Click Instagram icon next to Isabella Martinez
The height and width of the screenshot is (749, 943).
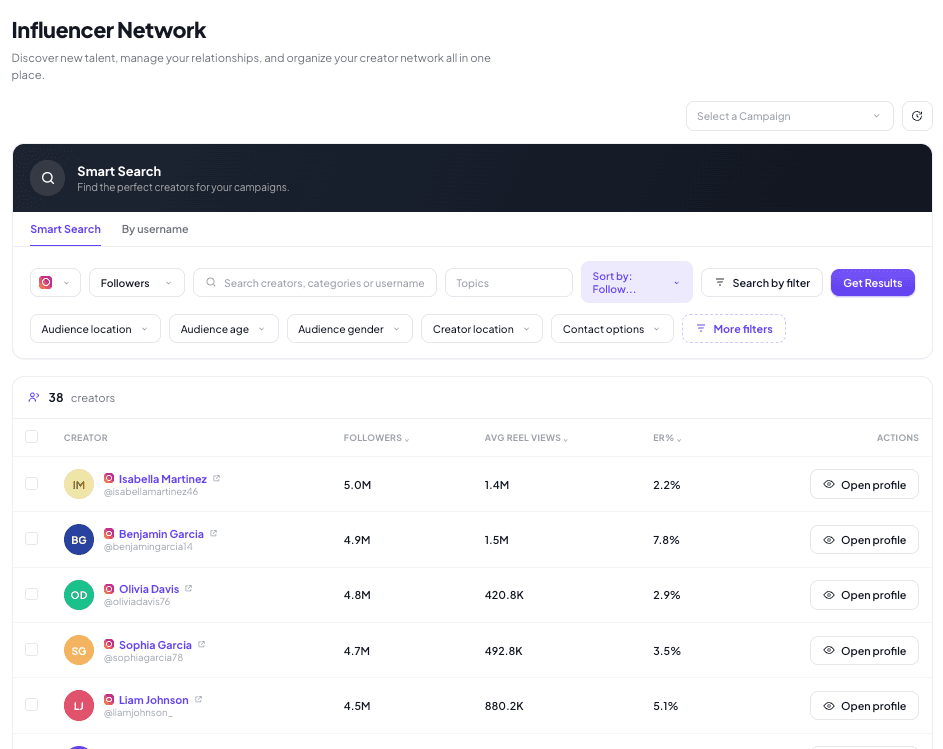pos(109,478)
